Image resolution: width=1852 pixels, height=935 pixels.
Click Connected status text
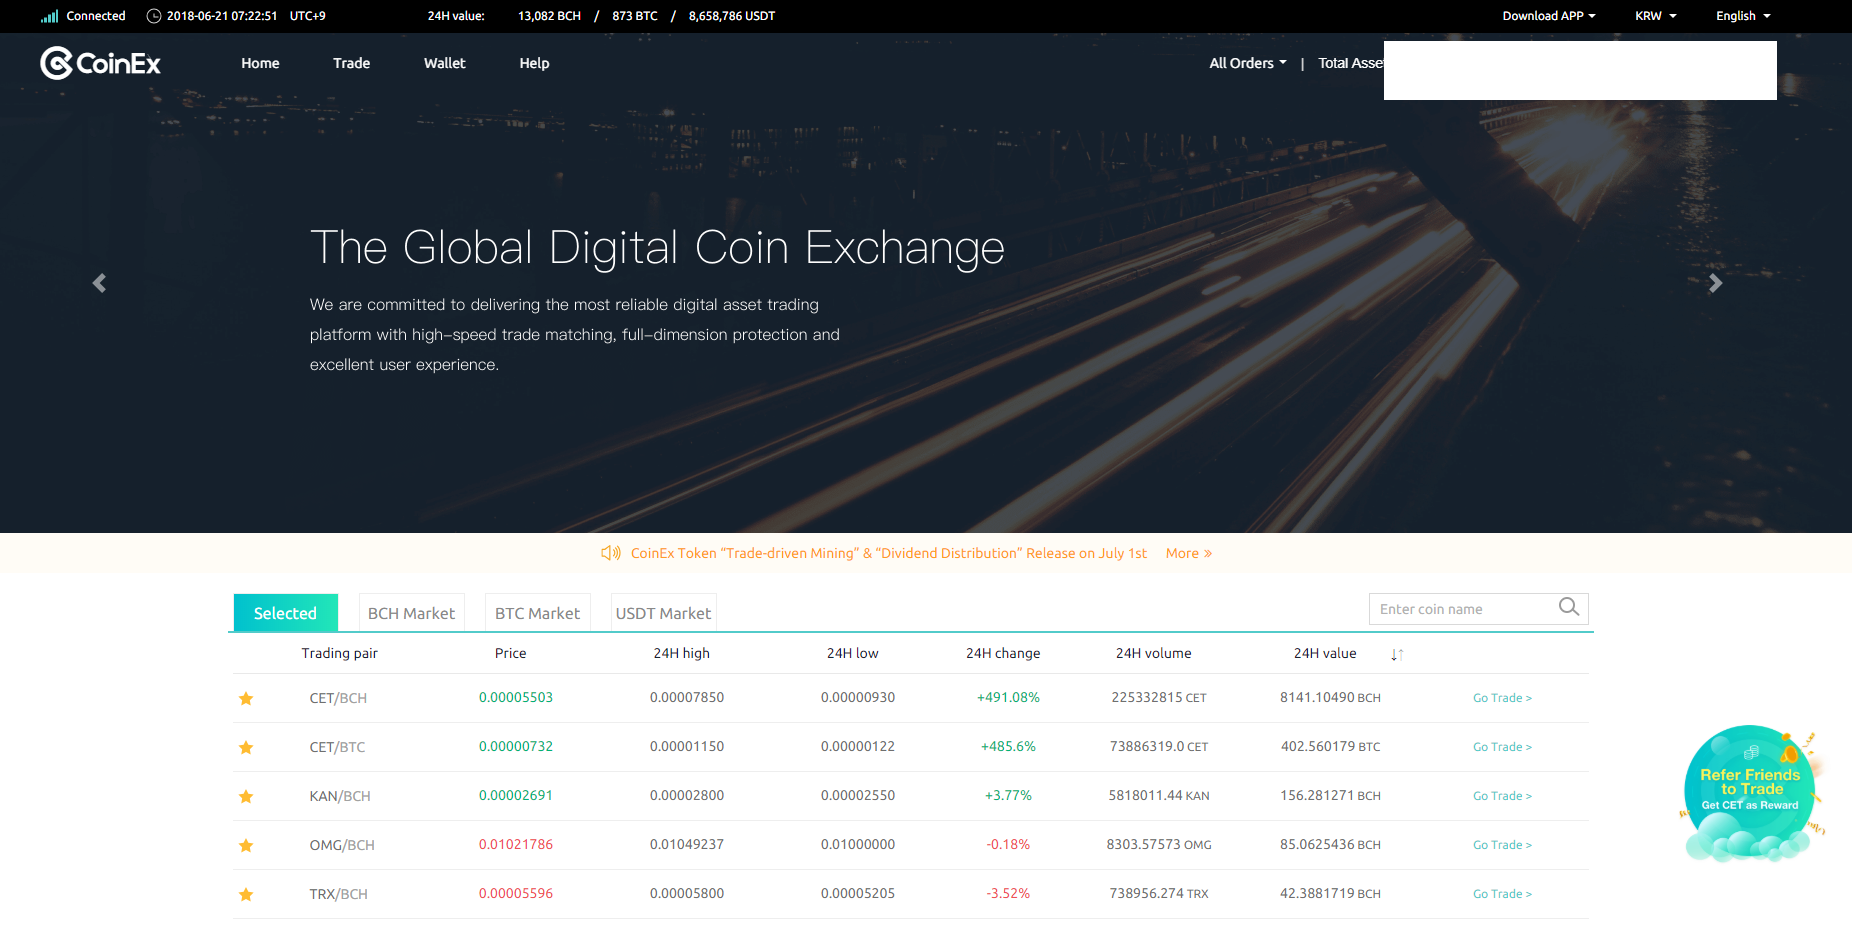96,16
